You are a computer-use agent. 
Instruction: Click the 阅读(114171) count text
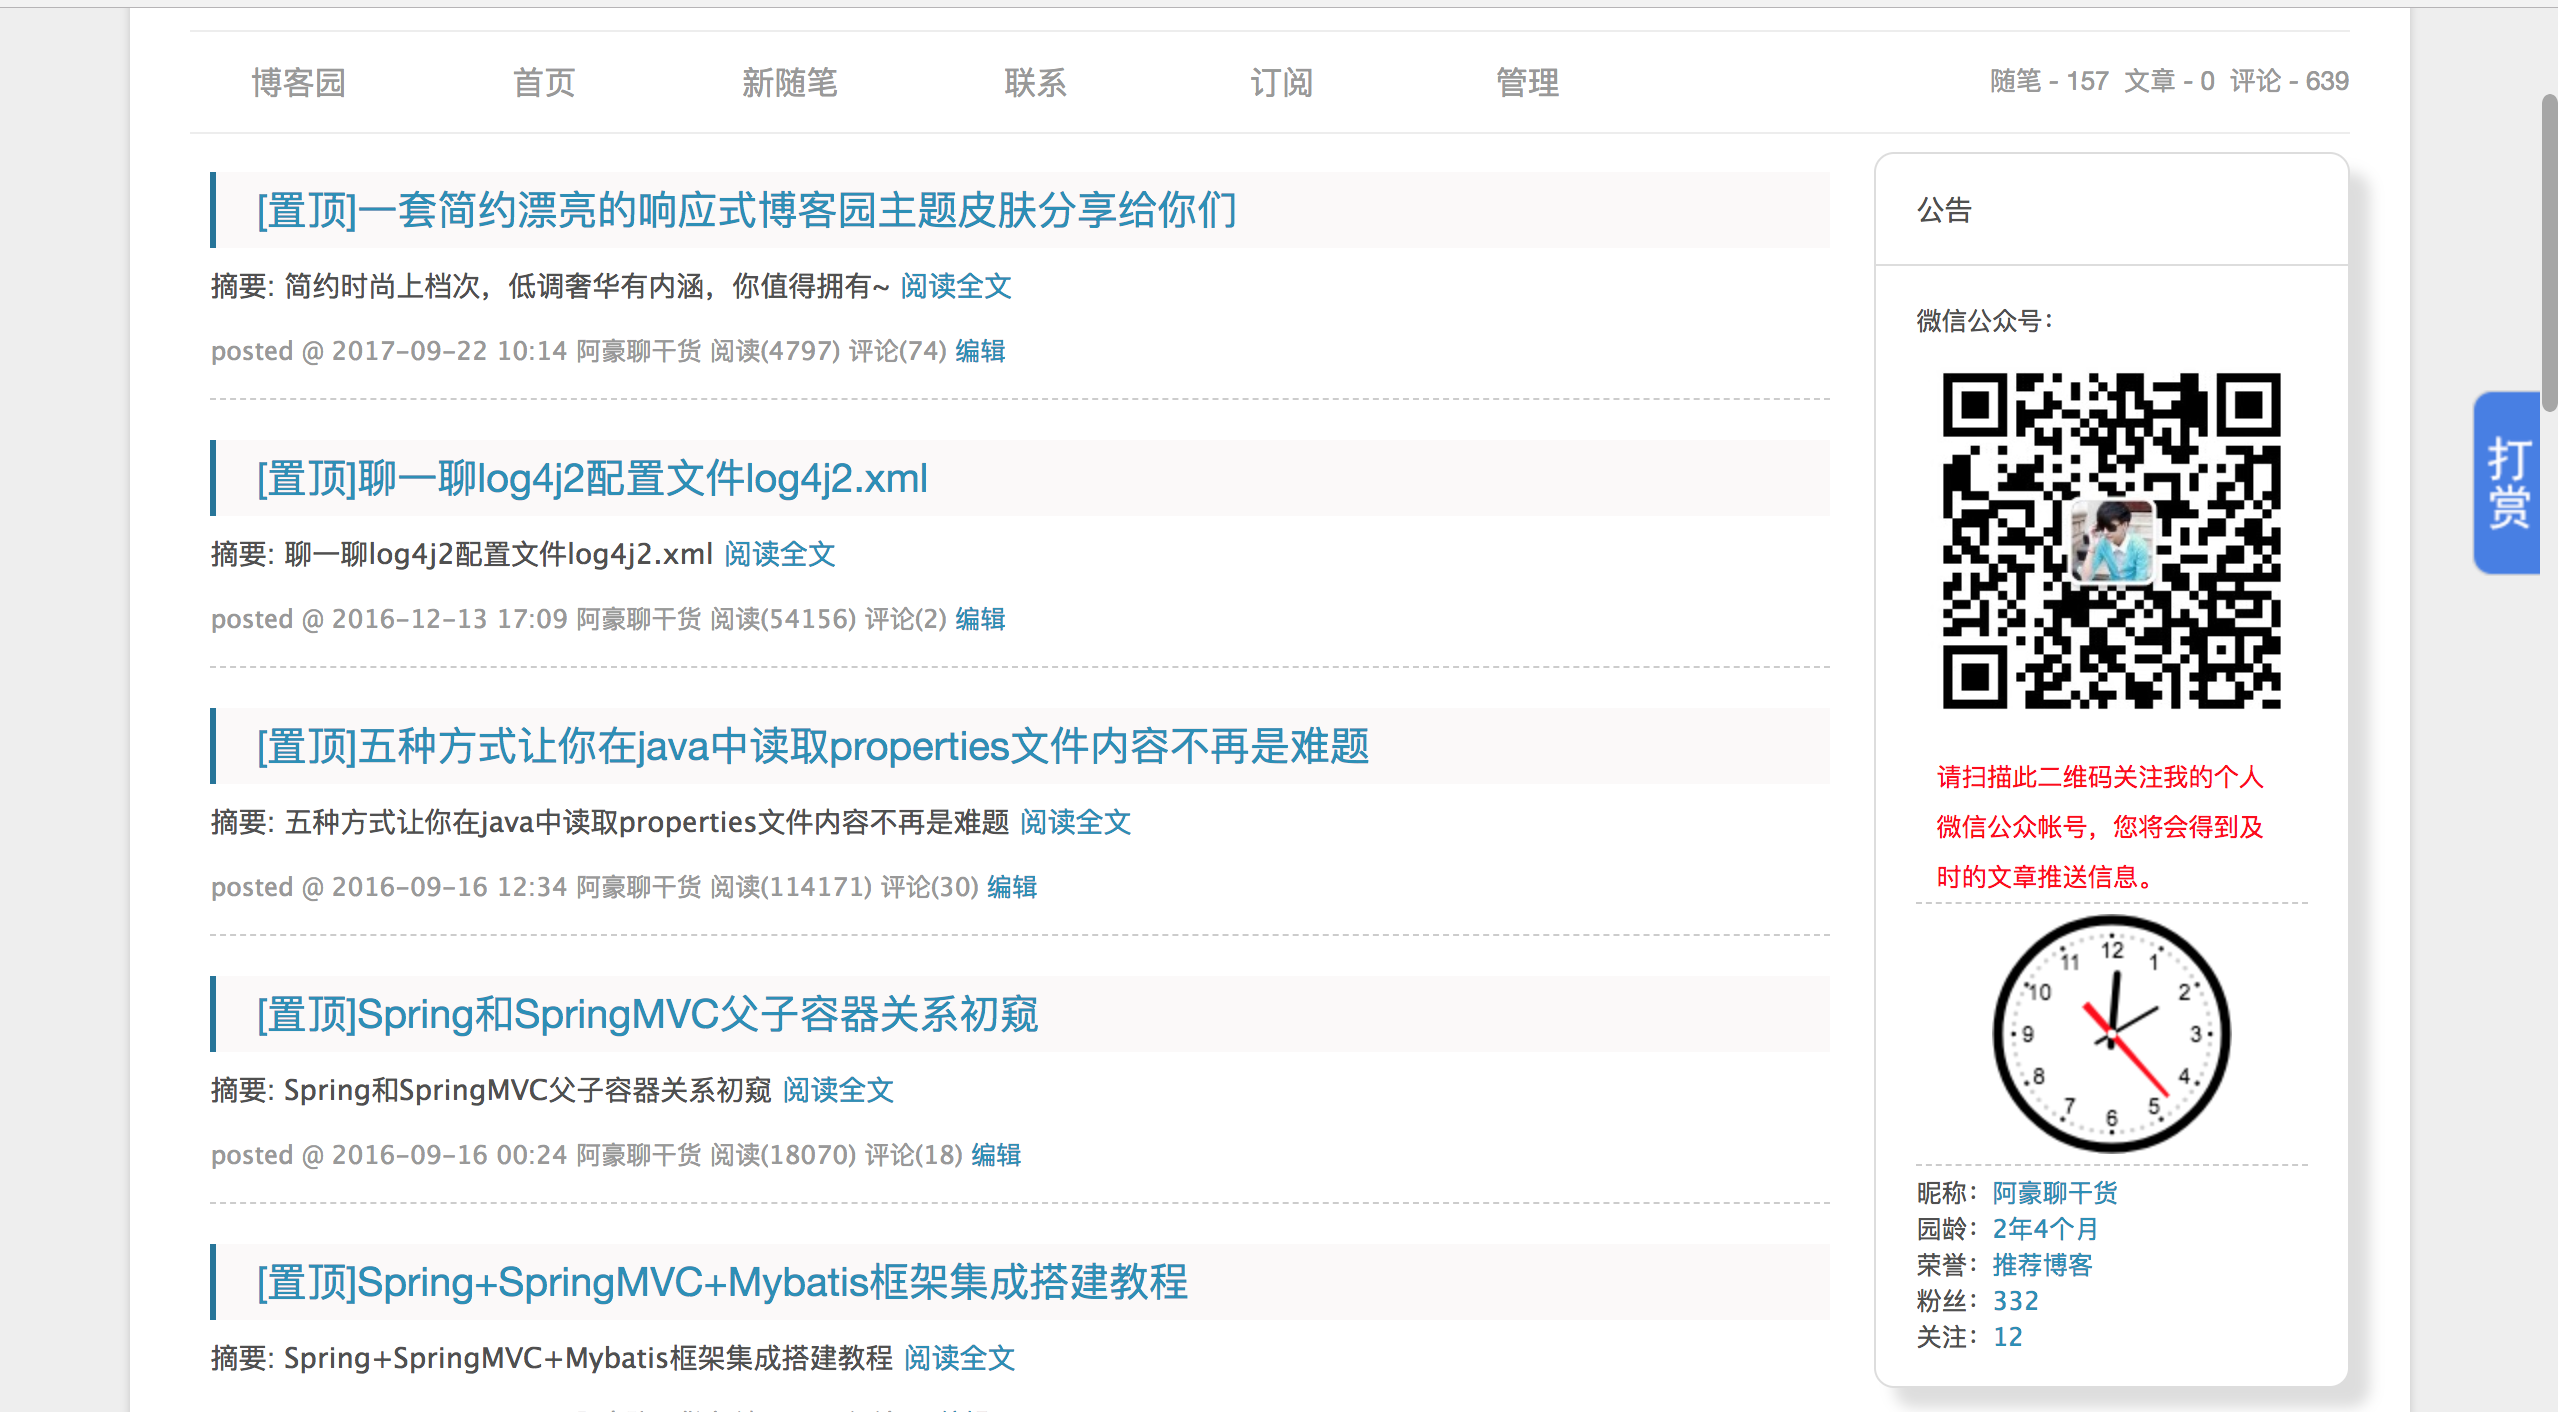pos(791,887)
